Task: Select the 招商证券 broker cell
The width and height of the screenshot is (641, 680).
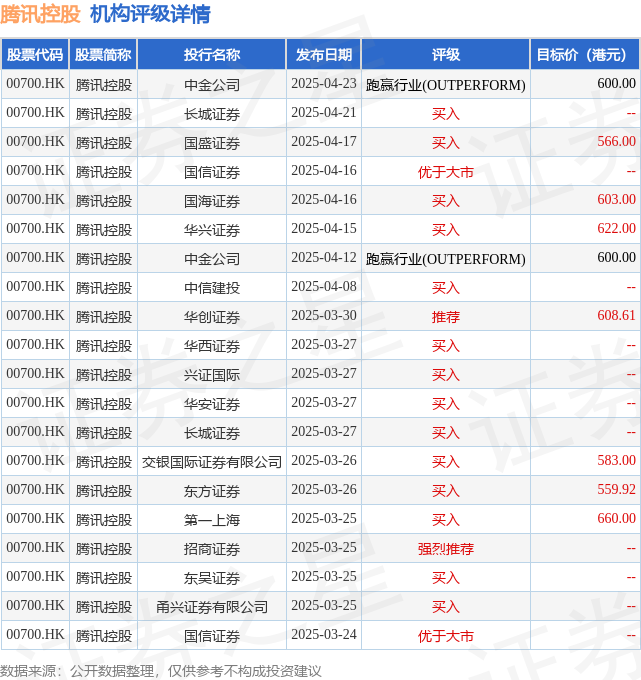Action: click(212, 549)
